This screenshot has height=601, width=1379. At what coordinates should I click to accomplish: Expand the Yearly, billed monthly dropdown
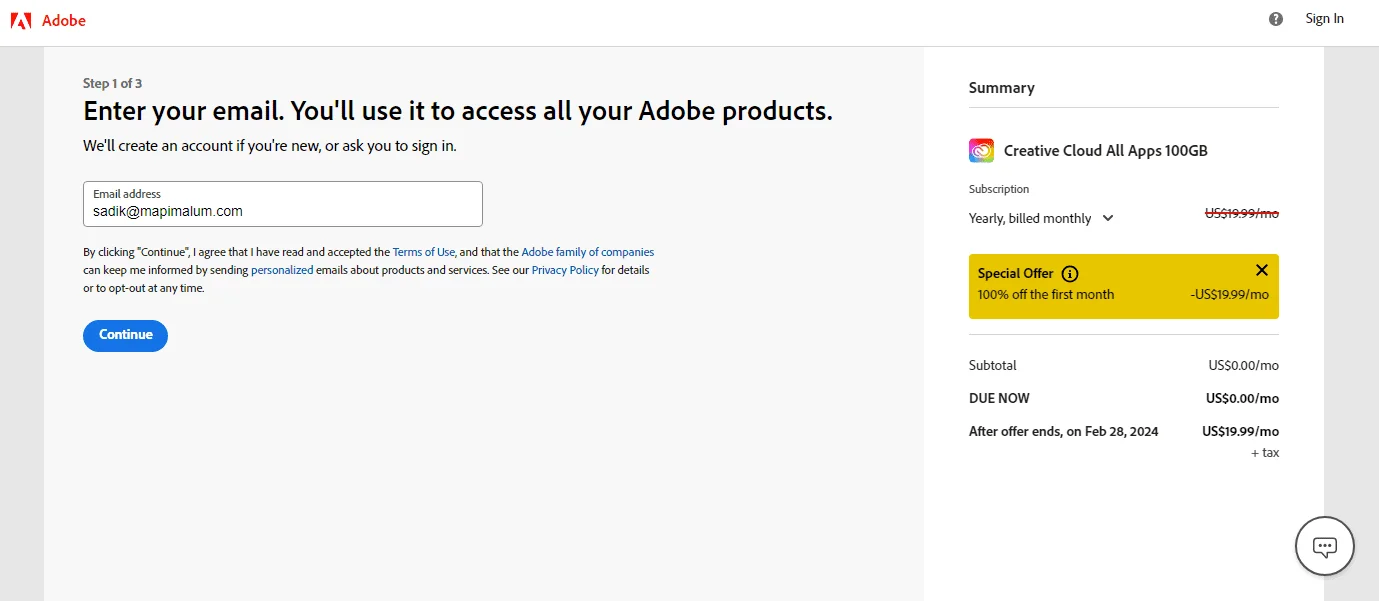click(1041, 218)
